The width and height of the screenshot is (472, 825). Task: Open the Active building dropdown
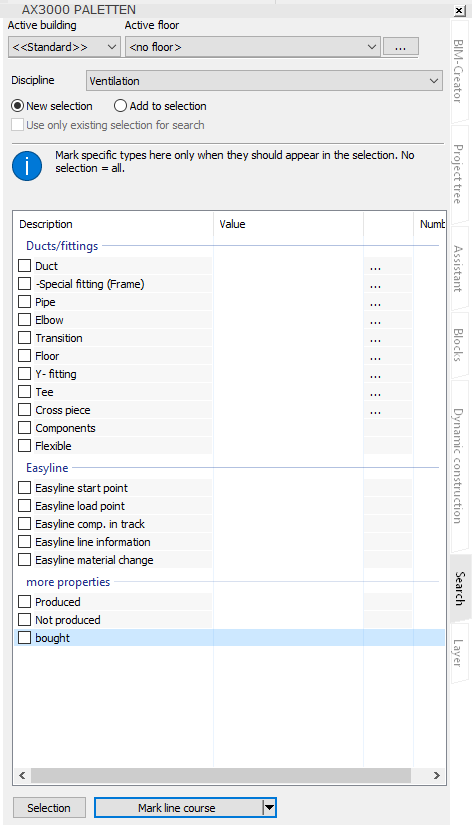pyautogui.click(x=65, y=47)
